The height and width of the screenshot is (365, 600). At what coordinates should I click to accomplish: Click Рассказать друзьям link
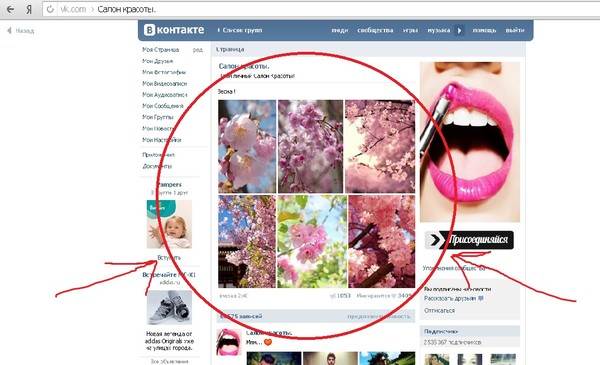pyautogui.click(x=453, y=298)
